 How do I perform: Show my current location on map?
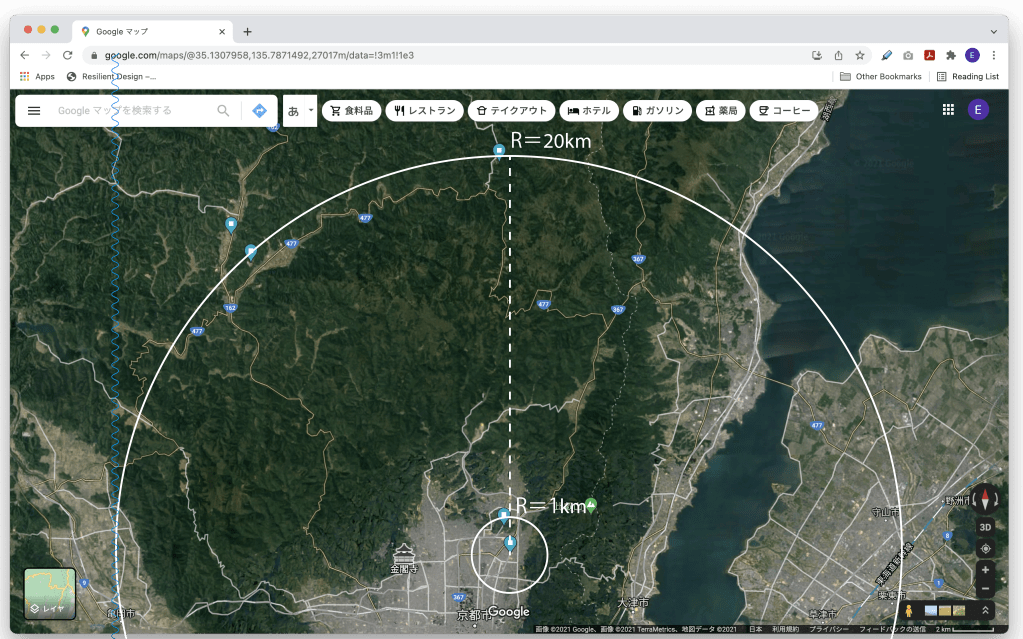(986, 548)
